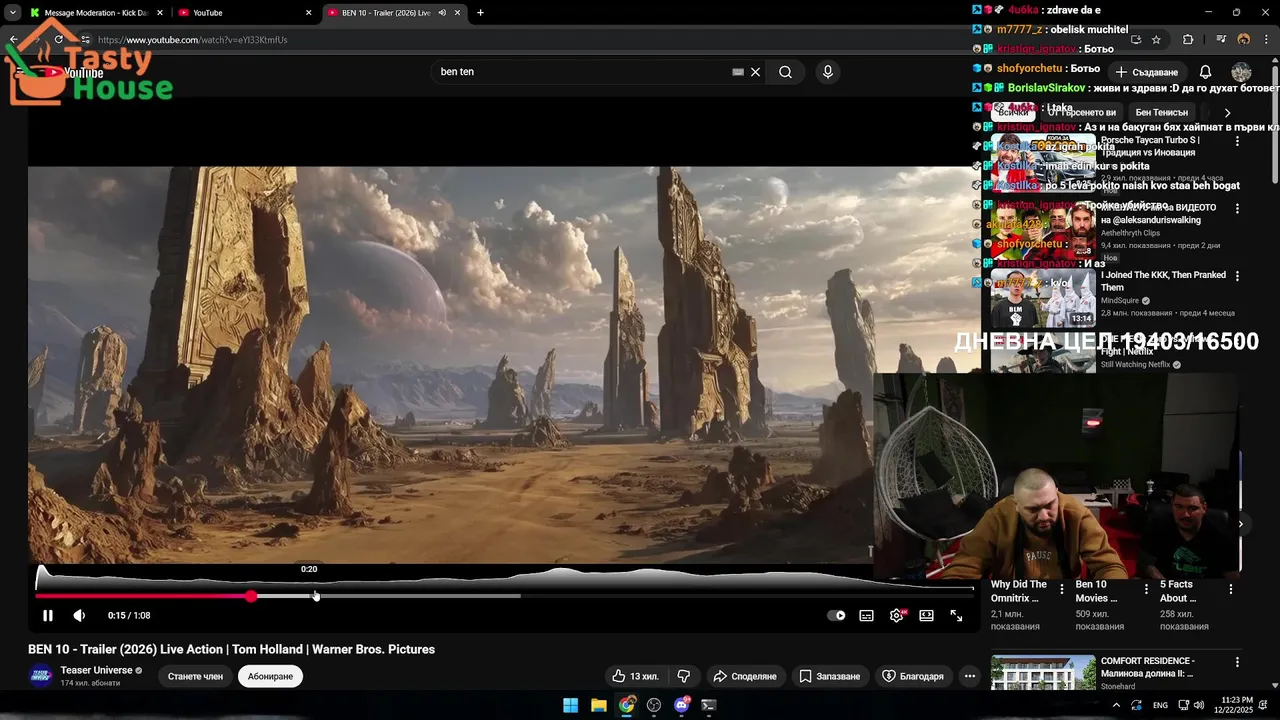Open OBS Studio from the taskbar
The image size is (1280, 720).
[654, 705]
